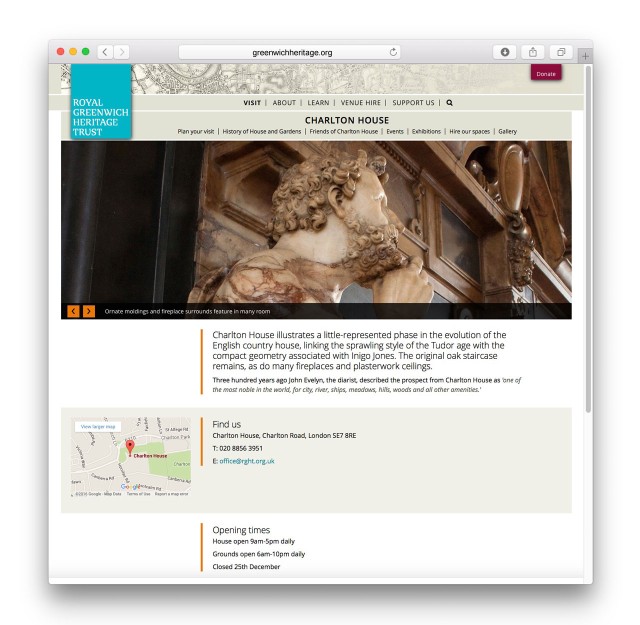Open the Safari downloads icon

[x=505, y=52]
